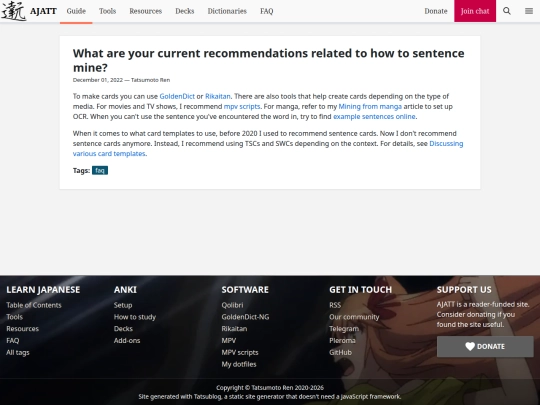Open Decks under Anki footer
This screenshot has height=405, width=540.
pos(123,329)
